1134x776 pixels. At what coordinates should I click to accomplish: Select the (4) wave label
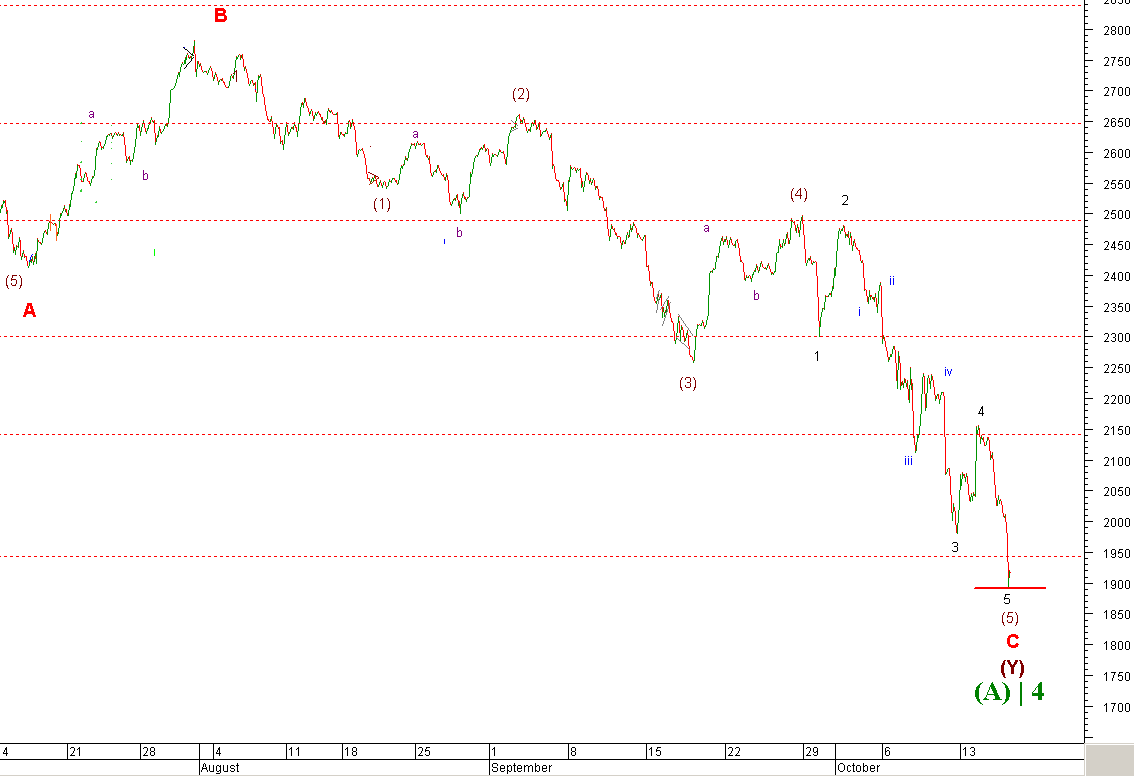[798, 194]
